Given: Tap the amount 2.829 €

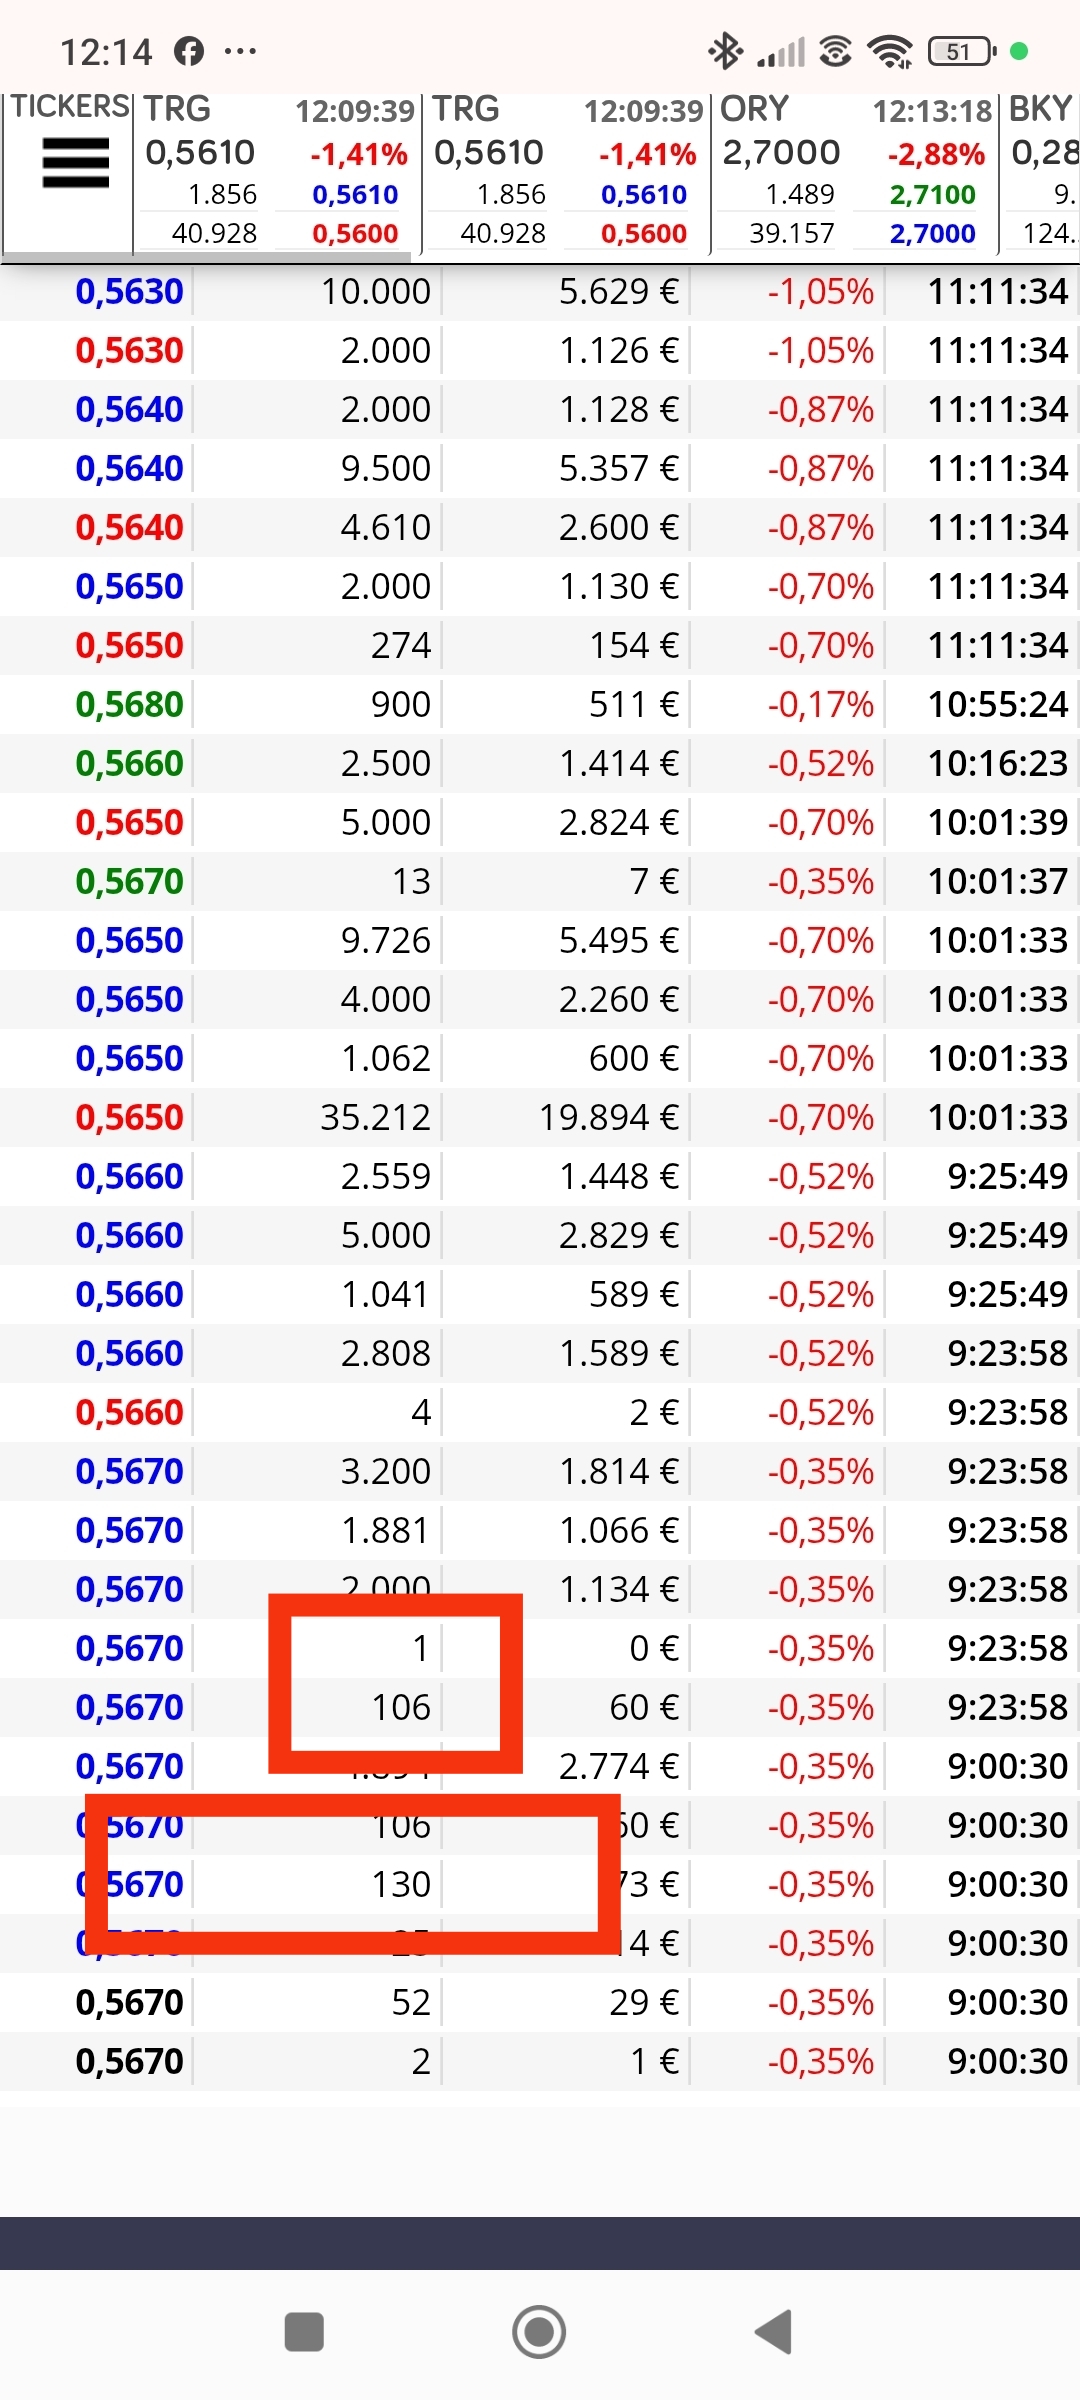Looking at the screenshot, I should tap(619, 1236).
